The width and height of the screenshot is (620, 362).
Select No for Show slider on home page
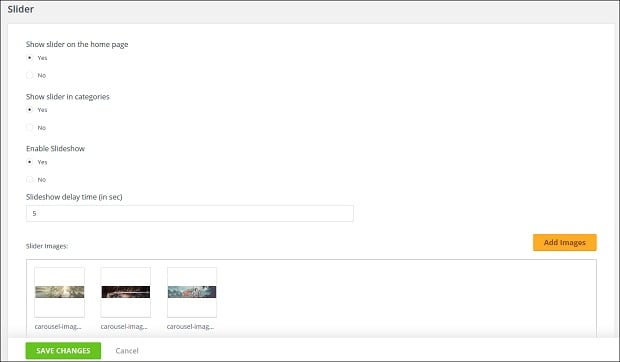[30, 75]
